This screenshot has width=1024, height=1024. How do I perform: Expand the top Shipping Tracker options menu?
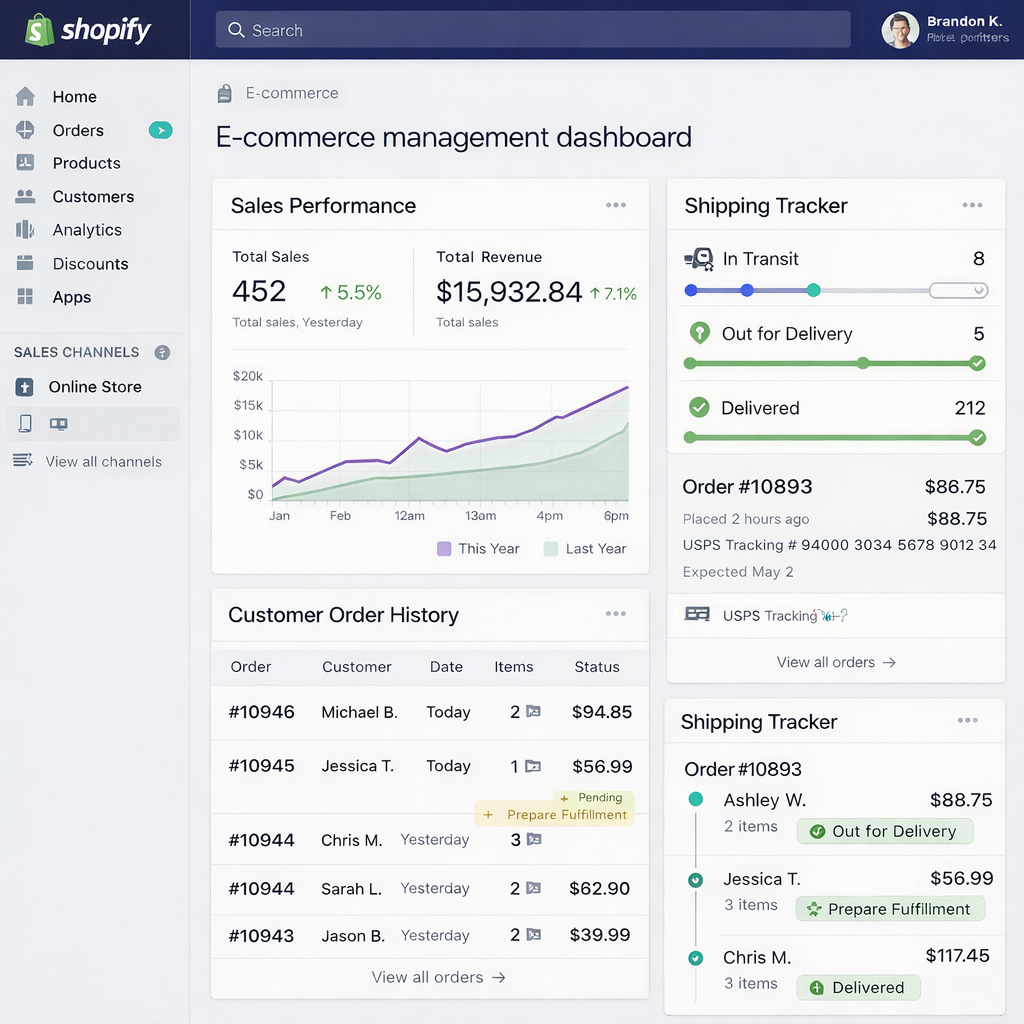point(972,206)
